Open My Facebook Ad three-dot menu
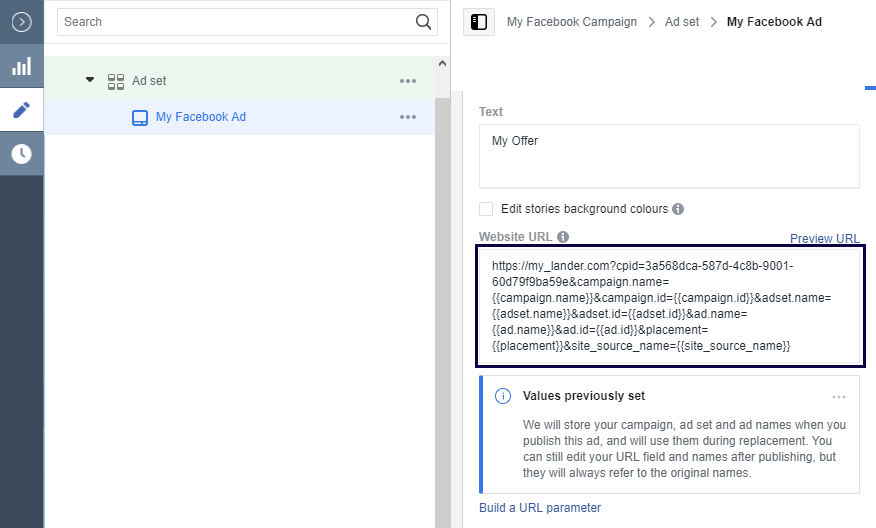 click(x=408, y=117)
